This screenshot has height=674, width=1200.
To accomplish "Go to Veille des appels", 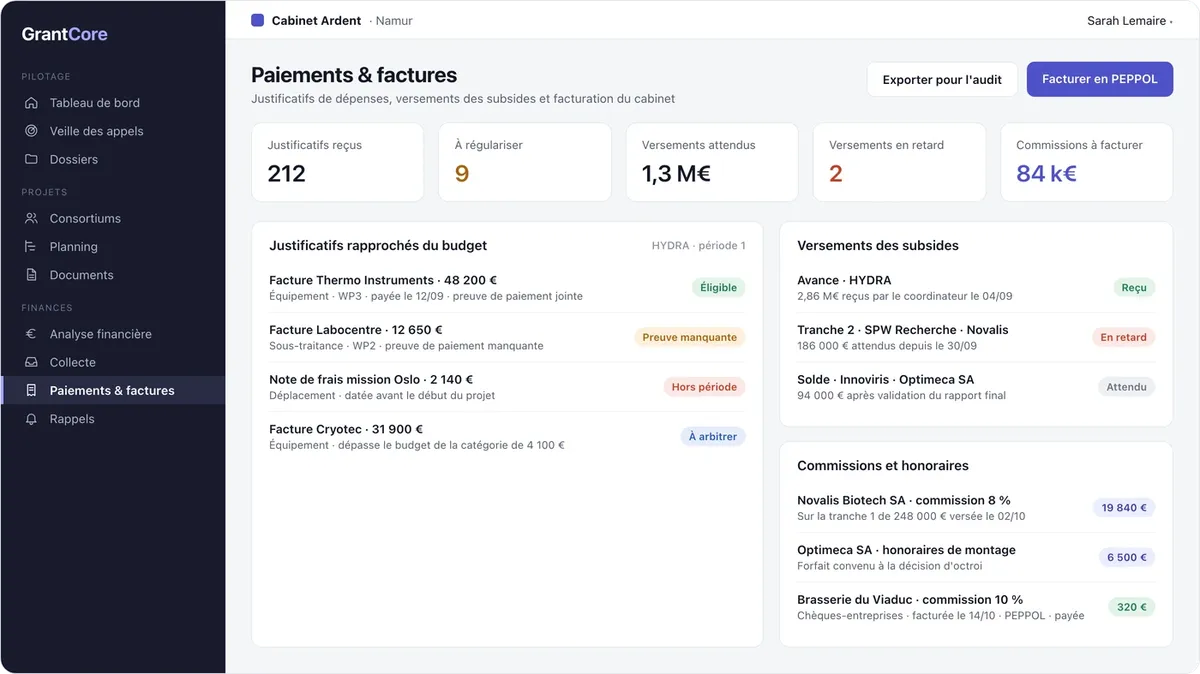I will click(112, 131).
